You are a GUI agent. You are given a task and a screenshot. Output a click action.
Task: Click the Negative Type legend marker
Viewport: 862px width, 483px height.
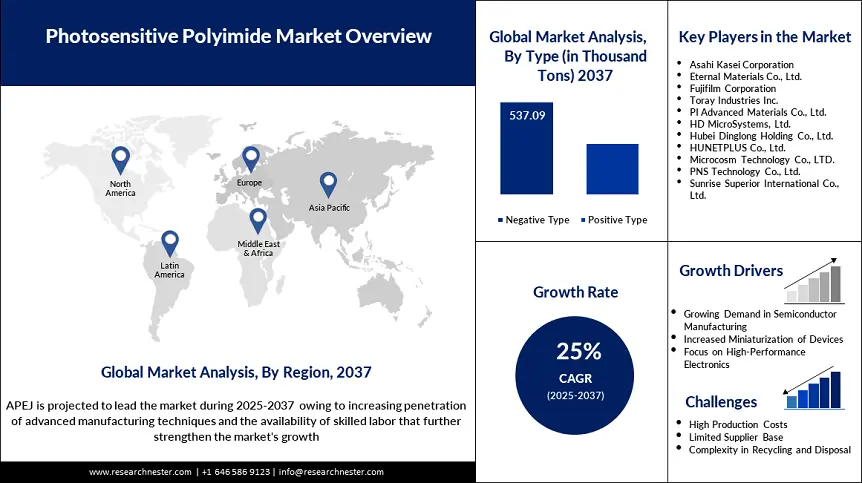click(x=500, y=220)
